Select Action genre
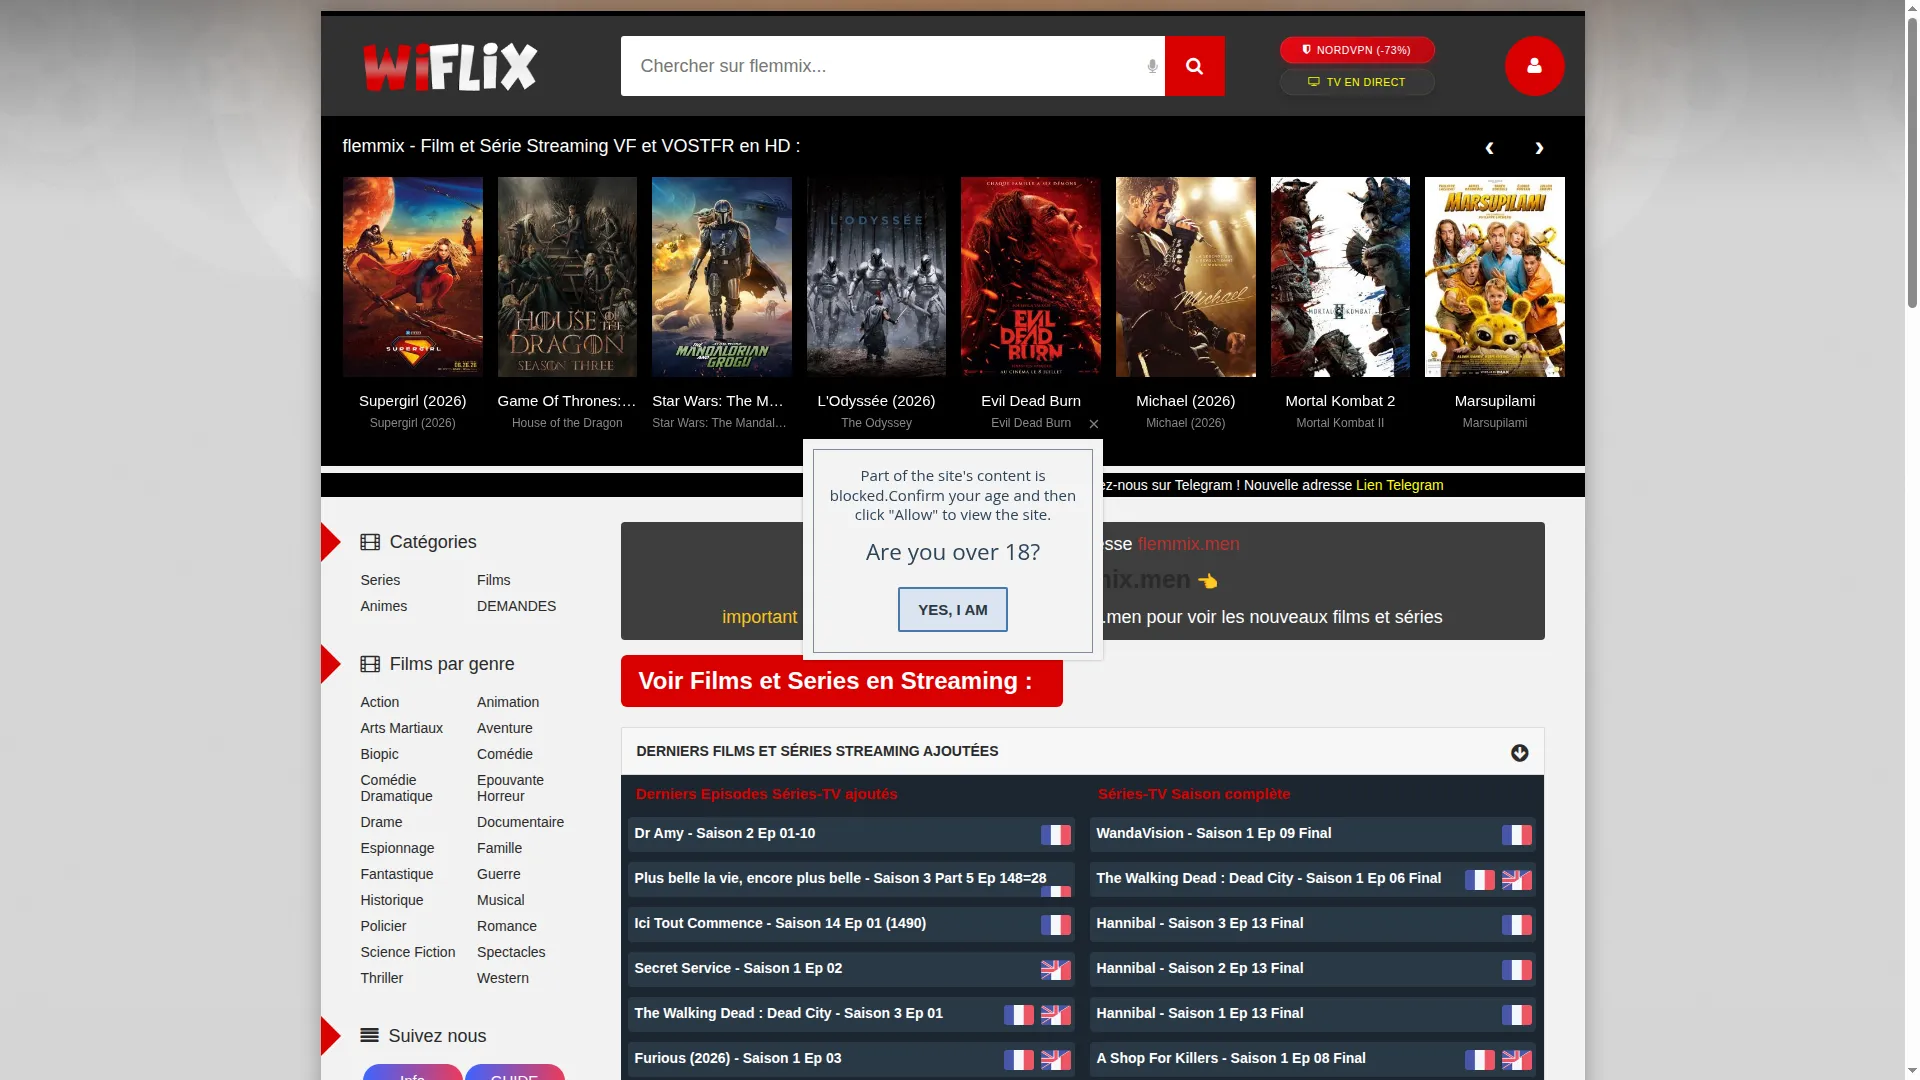This screenshot has height=1080, width=1920. click(x=379, y=702)
